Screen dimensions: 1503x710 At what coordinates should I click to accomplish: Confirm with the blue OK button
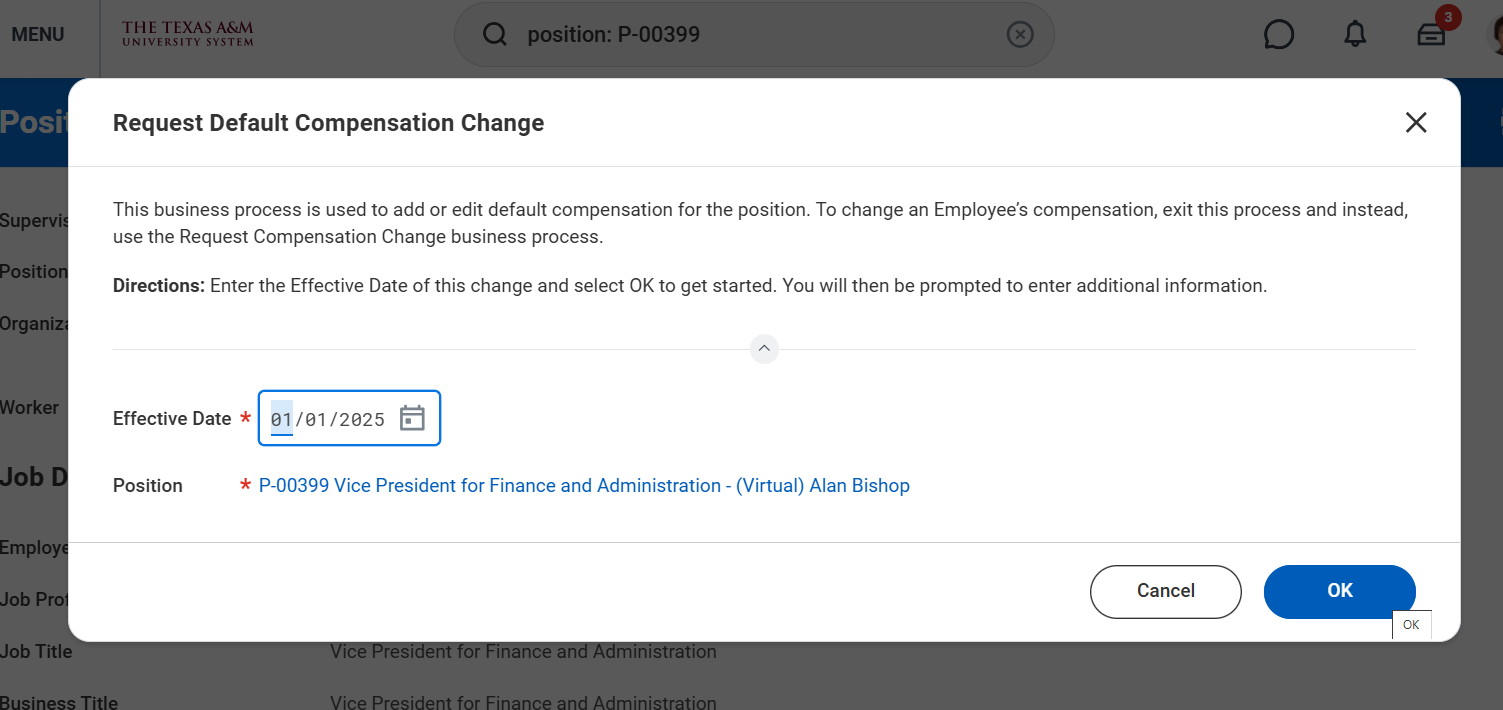[1340, 591]
